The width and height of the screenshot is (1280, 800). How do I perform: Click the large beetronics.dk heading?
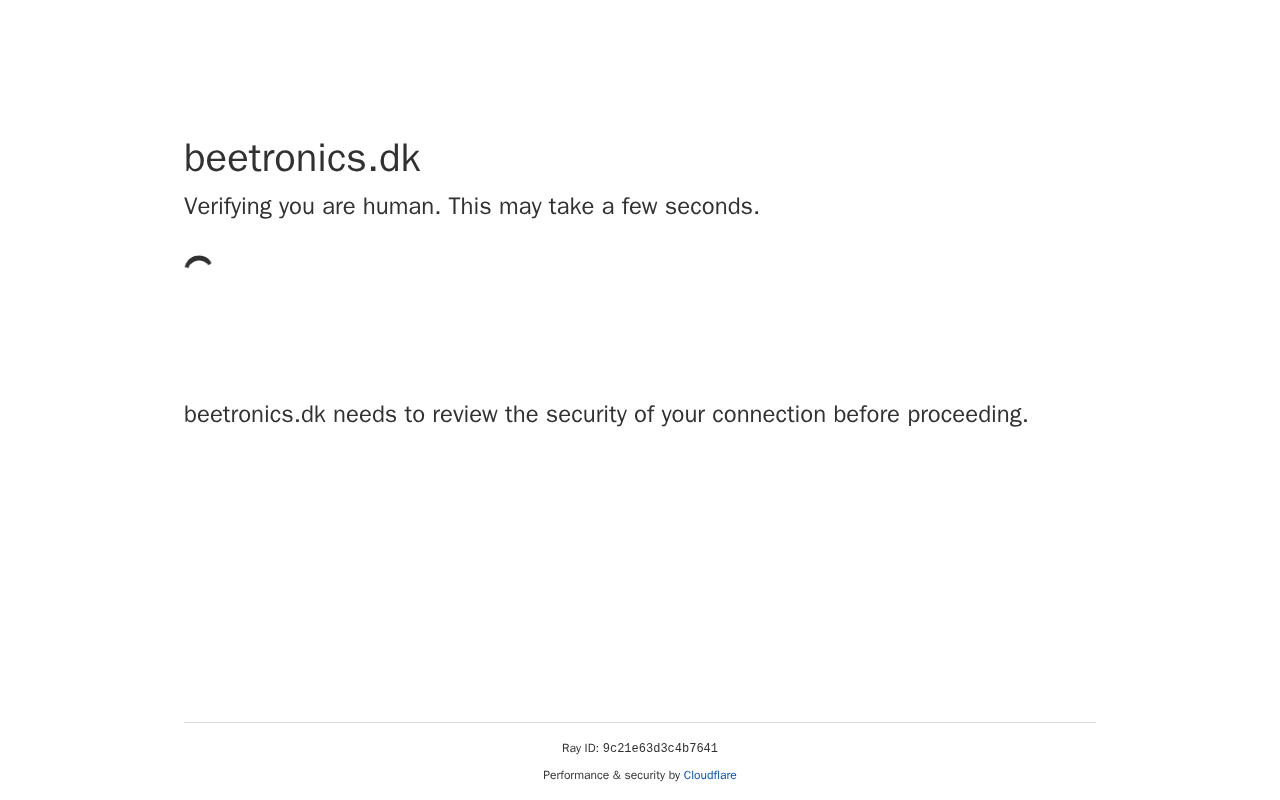click(x=302, y=159)
